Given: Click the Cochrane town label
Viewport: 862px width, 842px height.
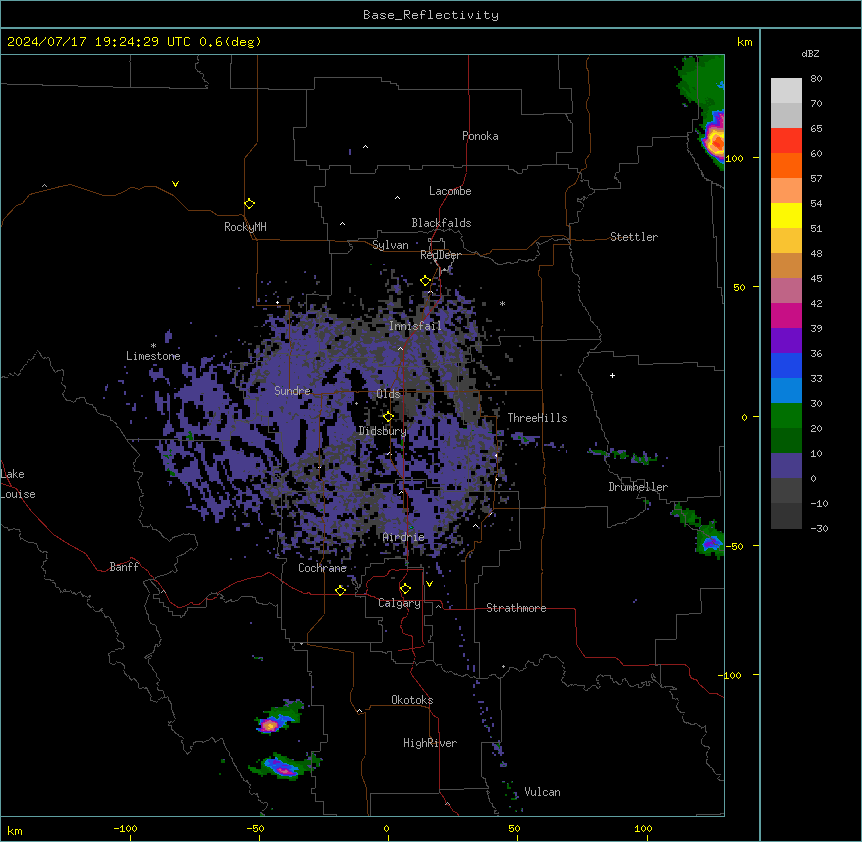Looking at the screenshot, I should click(x=322, y=568).
